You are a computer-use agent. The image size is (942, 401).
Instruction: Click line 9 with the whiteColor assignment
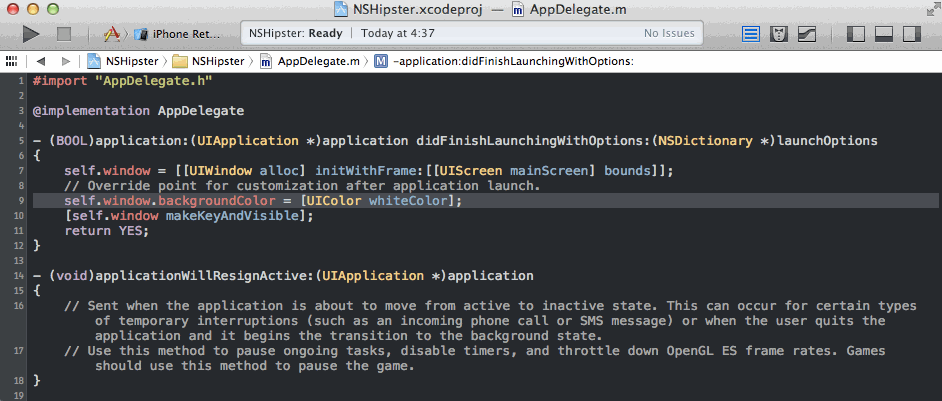tap(248, 201)
